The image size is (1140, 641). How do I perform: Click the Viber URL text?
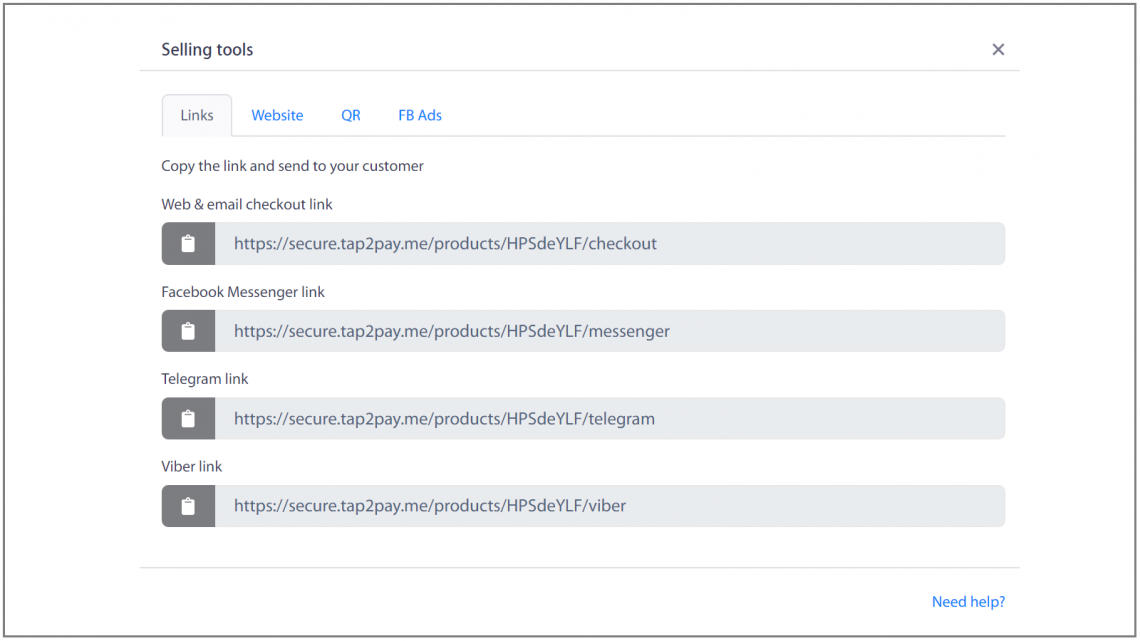(x=428, y=505)
